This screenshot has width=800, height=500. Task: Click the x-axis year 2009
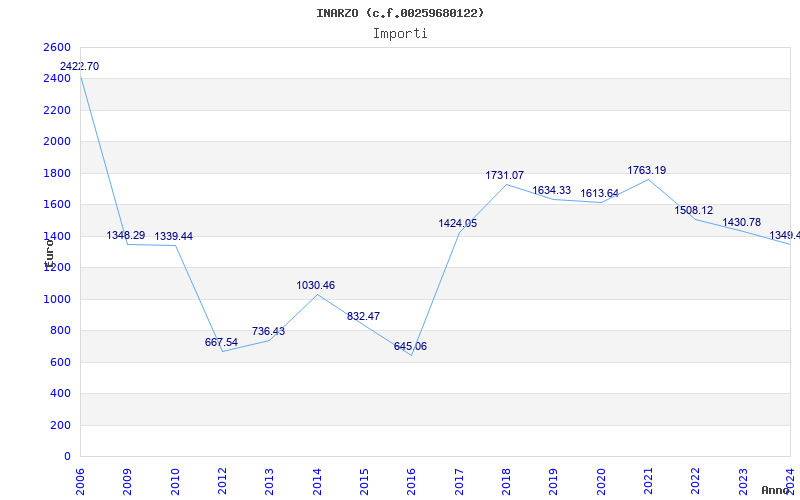click(x=128, y=481)
